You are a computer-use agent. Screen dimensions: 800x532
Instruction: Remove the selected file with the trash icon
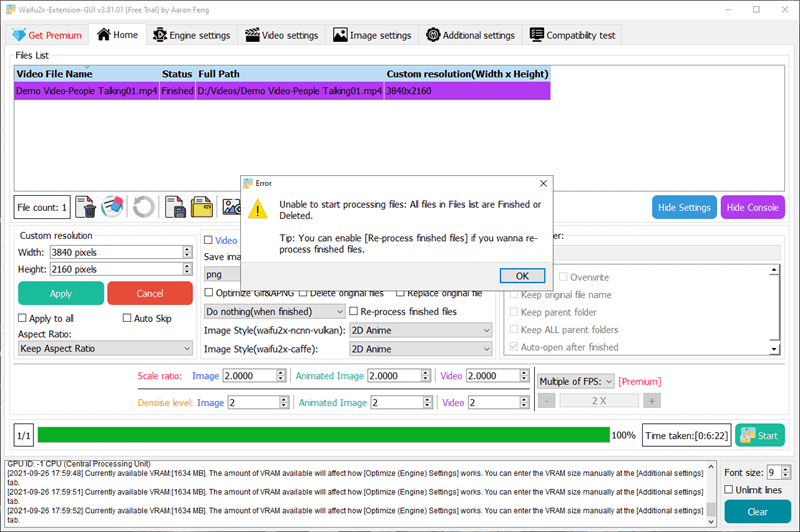(85, 207)
